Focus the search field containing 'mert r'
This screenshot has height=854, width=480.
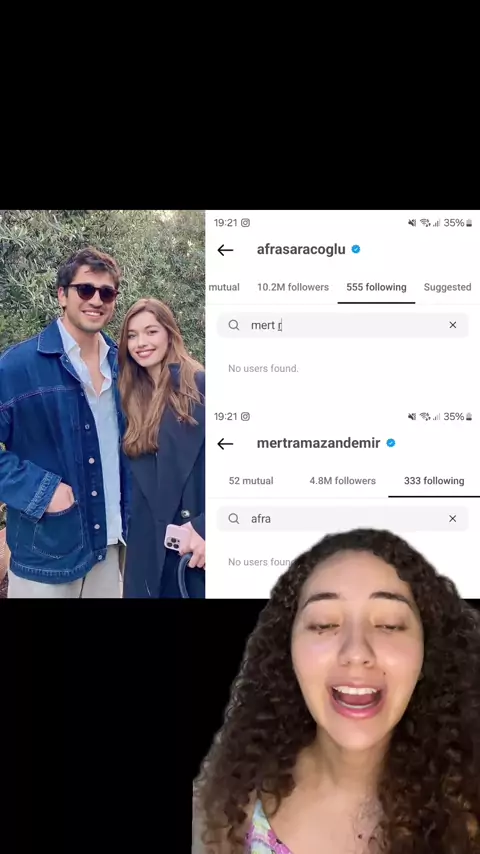tap(343, 325)
